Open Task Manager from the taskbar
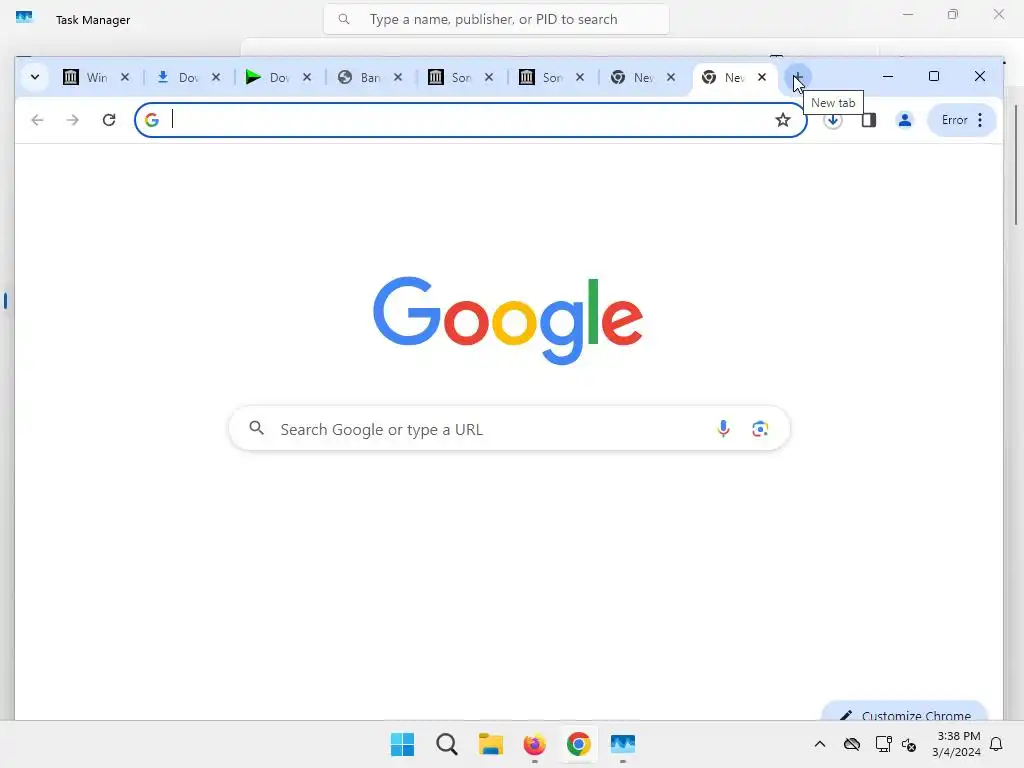 [622, 744]
